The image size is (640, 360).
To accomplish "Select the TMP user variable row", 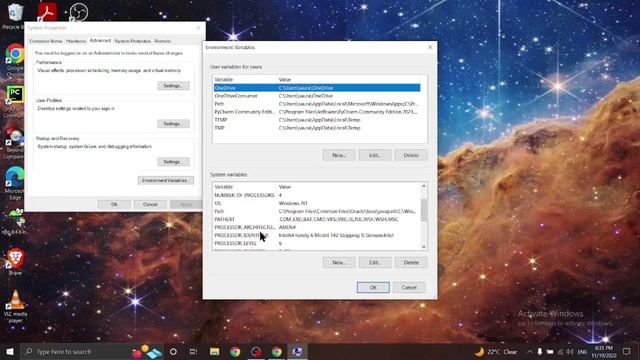I will [317, 128].
